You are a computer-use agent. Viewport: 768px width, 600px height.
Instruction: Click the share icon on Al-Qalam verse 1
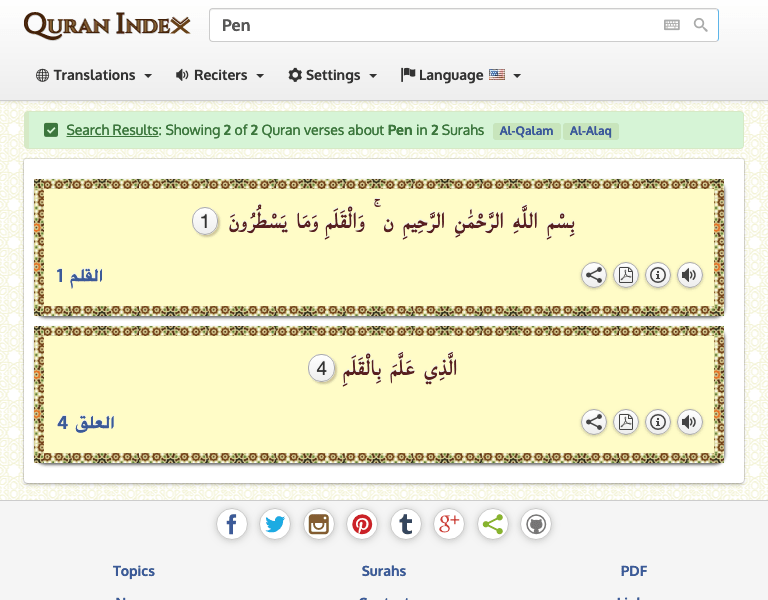pos(594,276)
